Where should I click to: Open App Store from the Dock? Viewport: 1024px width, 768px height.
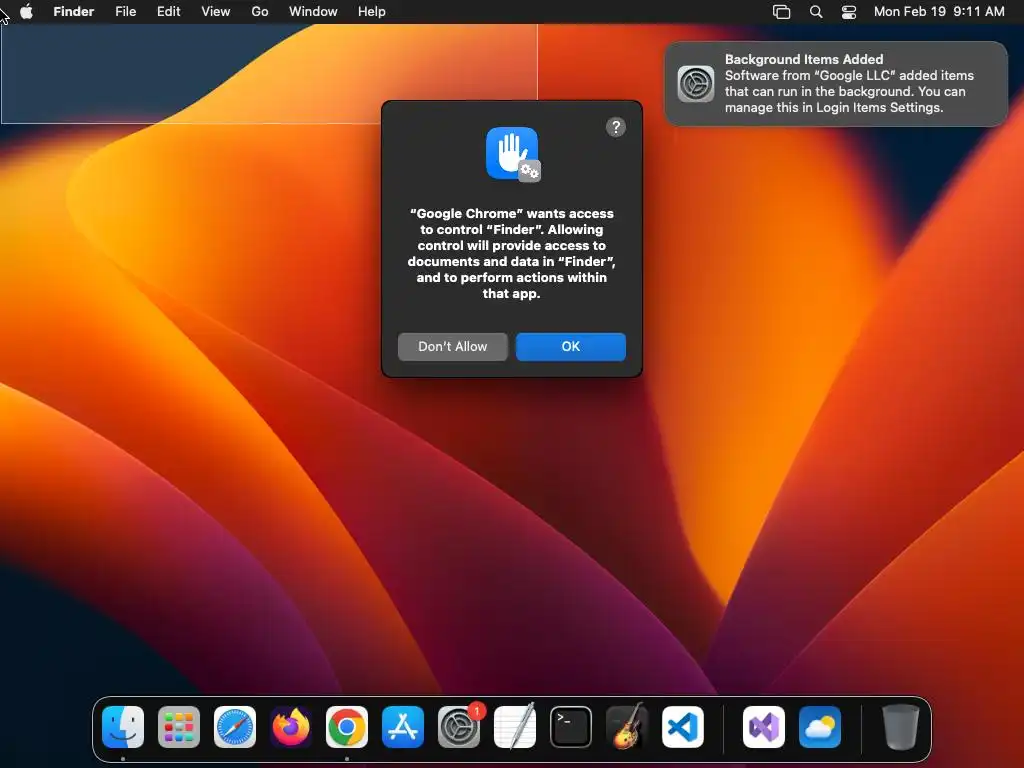tap(403, 727)
